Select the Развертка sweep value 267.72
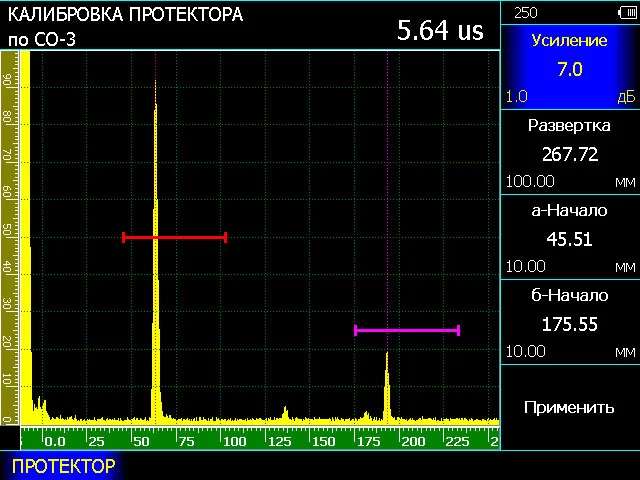This screenshot has width=640, height=480. (569, 155)
